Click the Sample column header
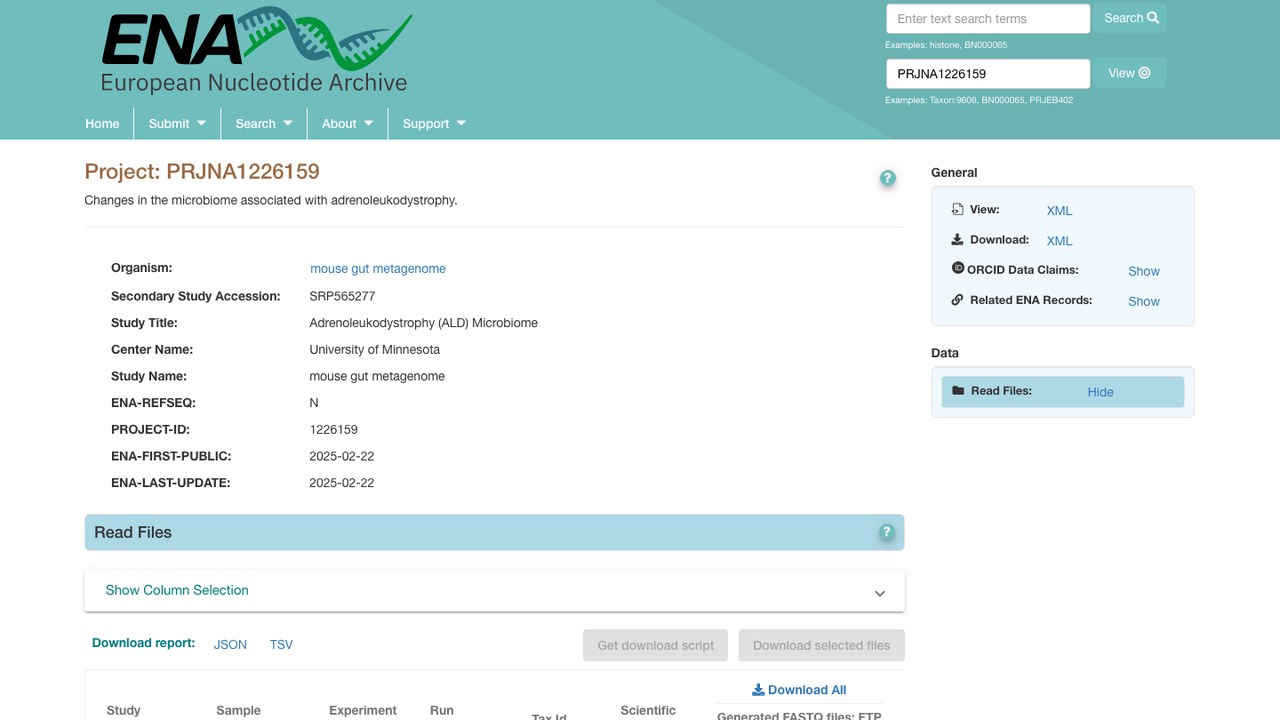The image size is (1280, 720). tap(238, 711)
